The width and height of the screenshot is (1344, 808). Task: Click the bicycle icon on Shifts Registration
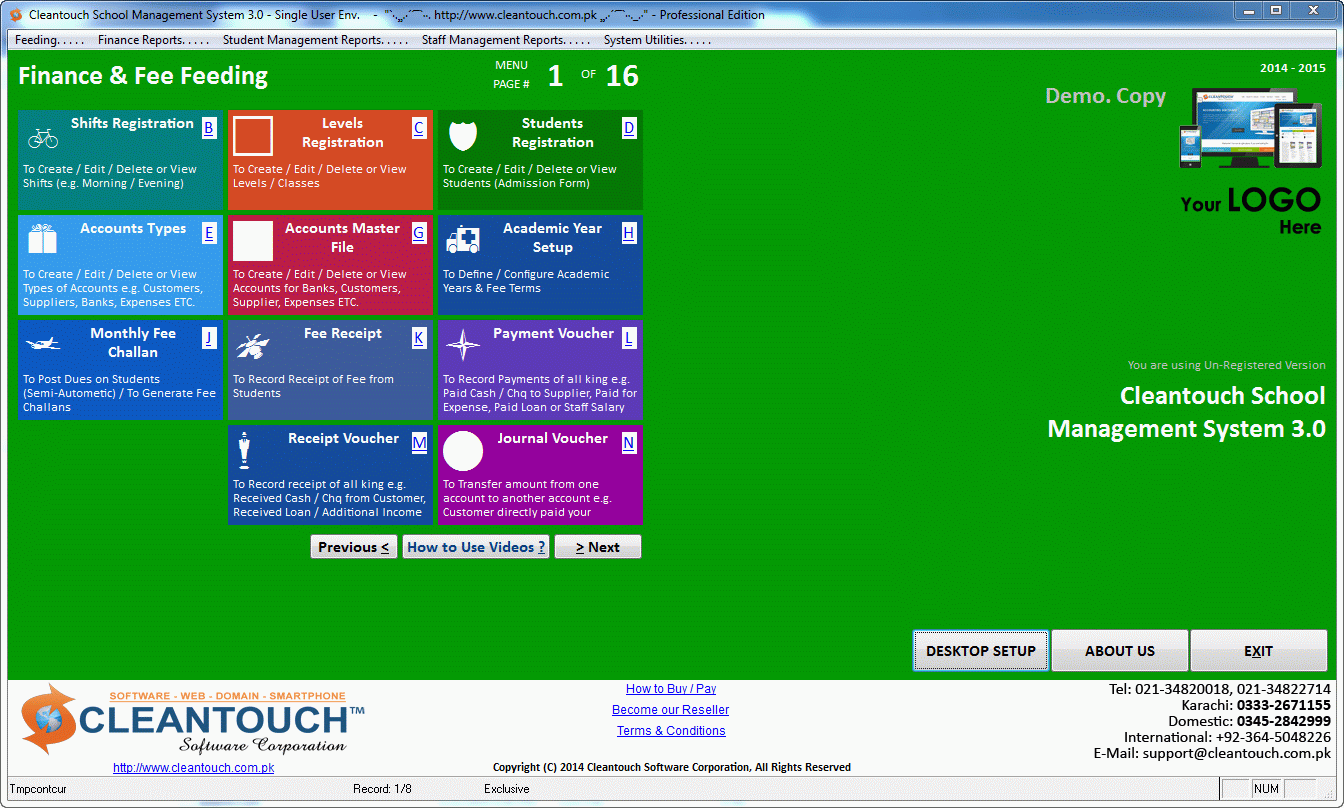tap(43, 137)
